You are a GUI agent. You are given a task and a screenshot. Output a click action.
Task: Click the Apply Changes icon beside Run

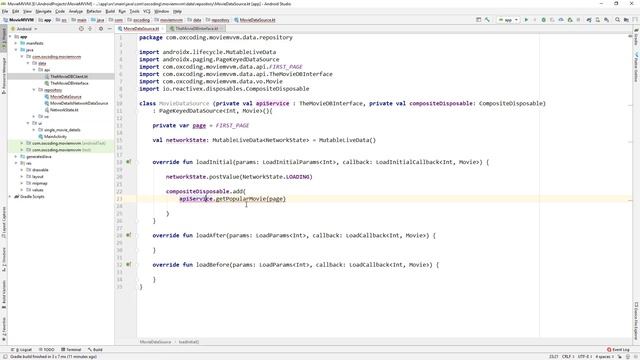(x=535, y=20)
